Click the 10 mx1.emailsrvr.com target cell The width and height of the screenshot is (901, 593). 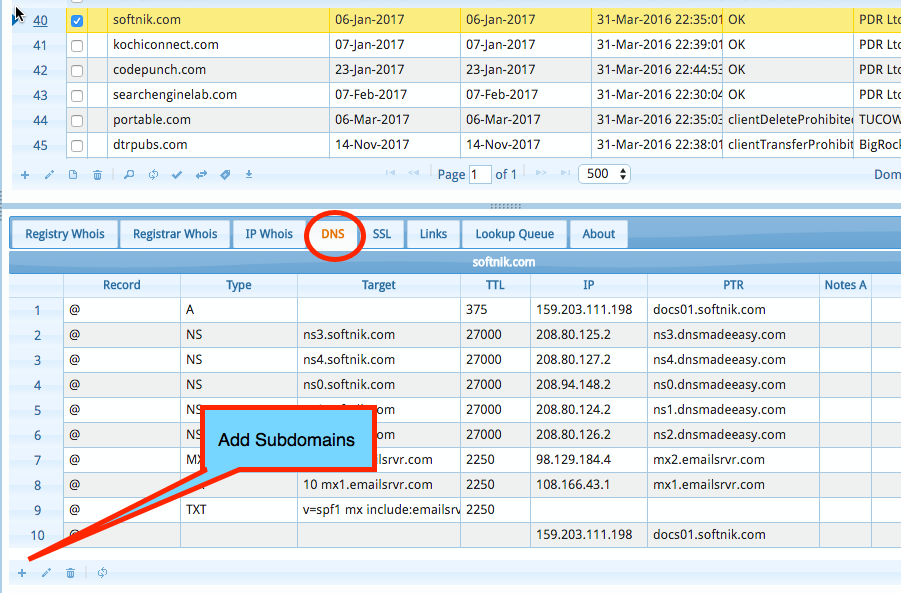tap(379, 485)
